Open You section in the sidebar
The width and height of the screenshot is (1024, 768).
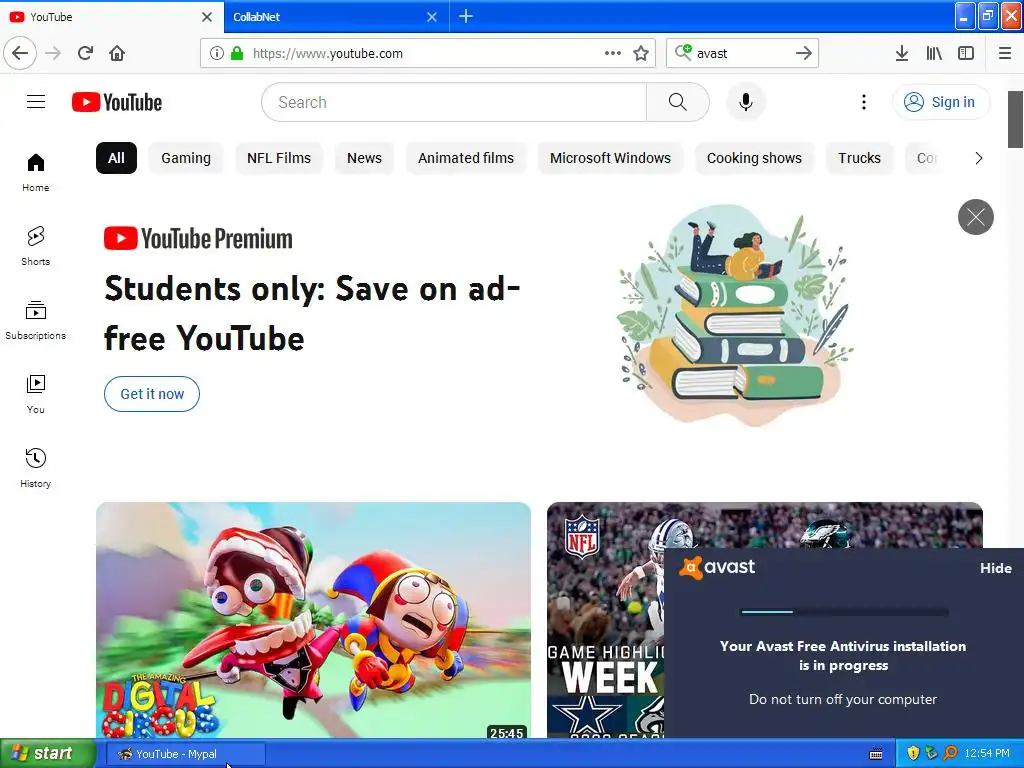tap(35, 394)
